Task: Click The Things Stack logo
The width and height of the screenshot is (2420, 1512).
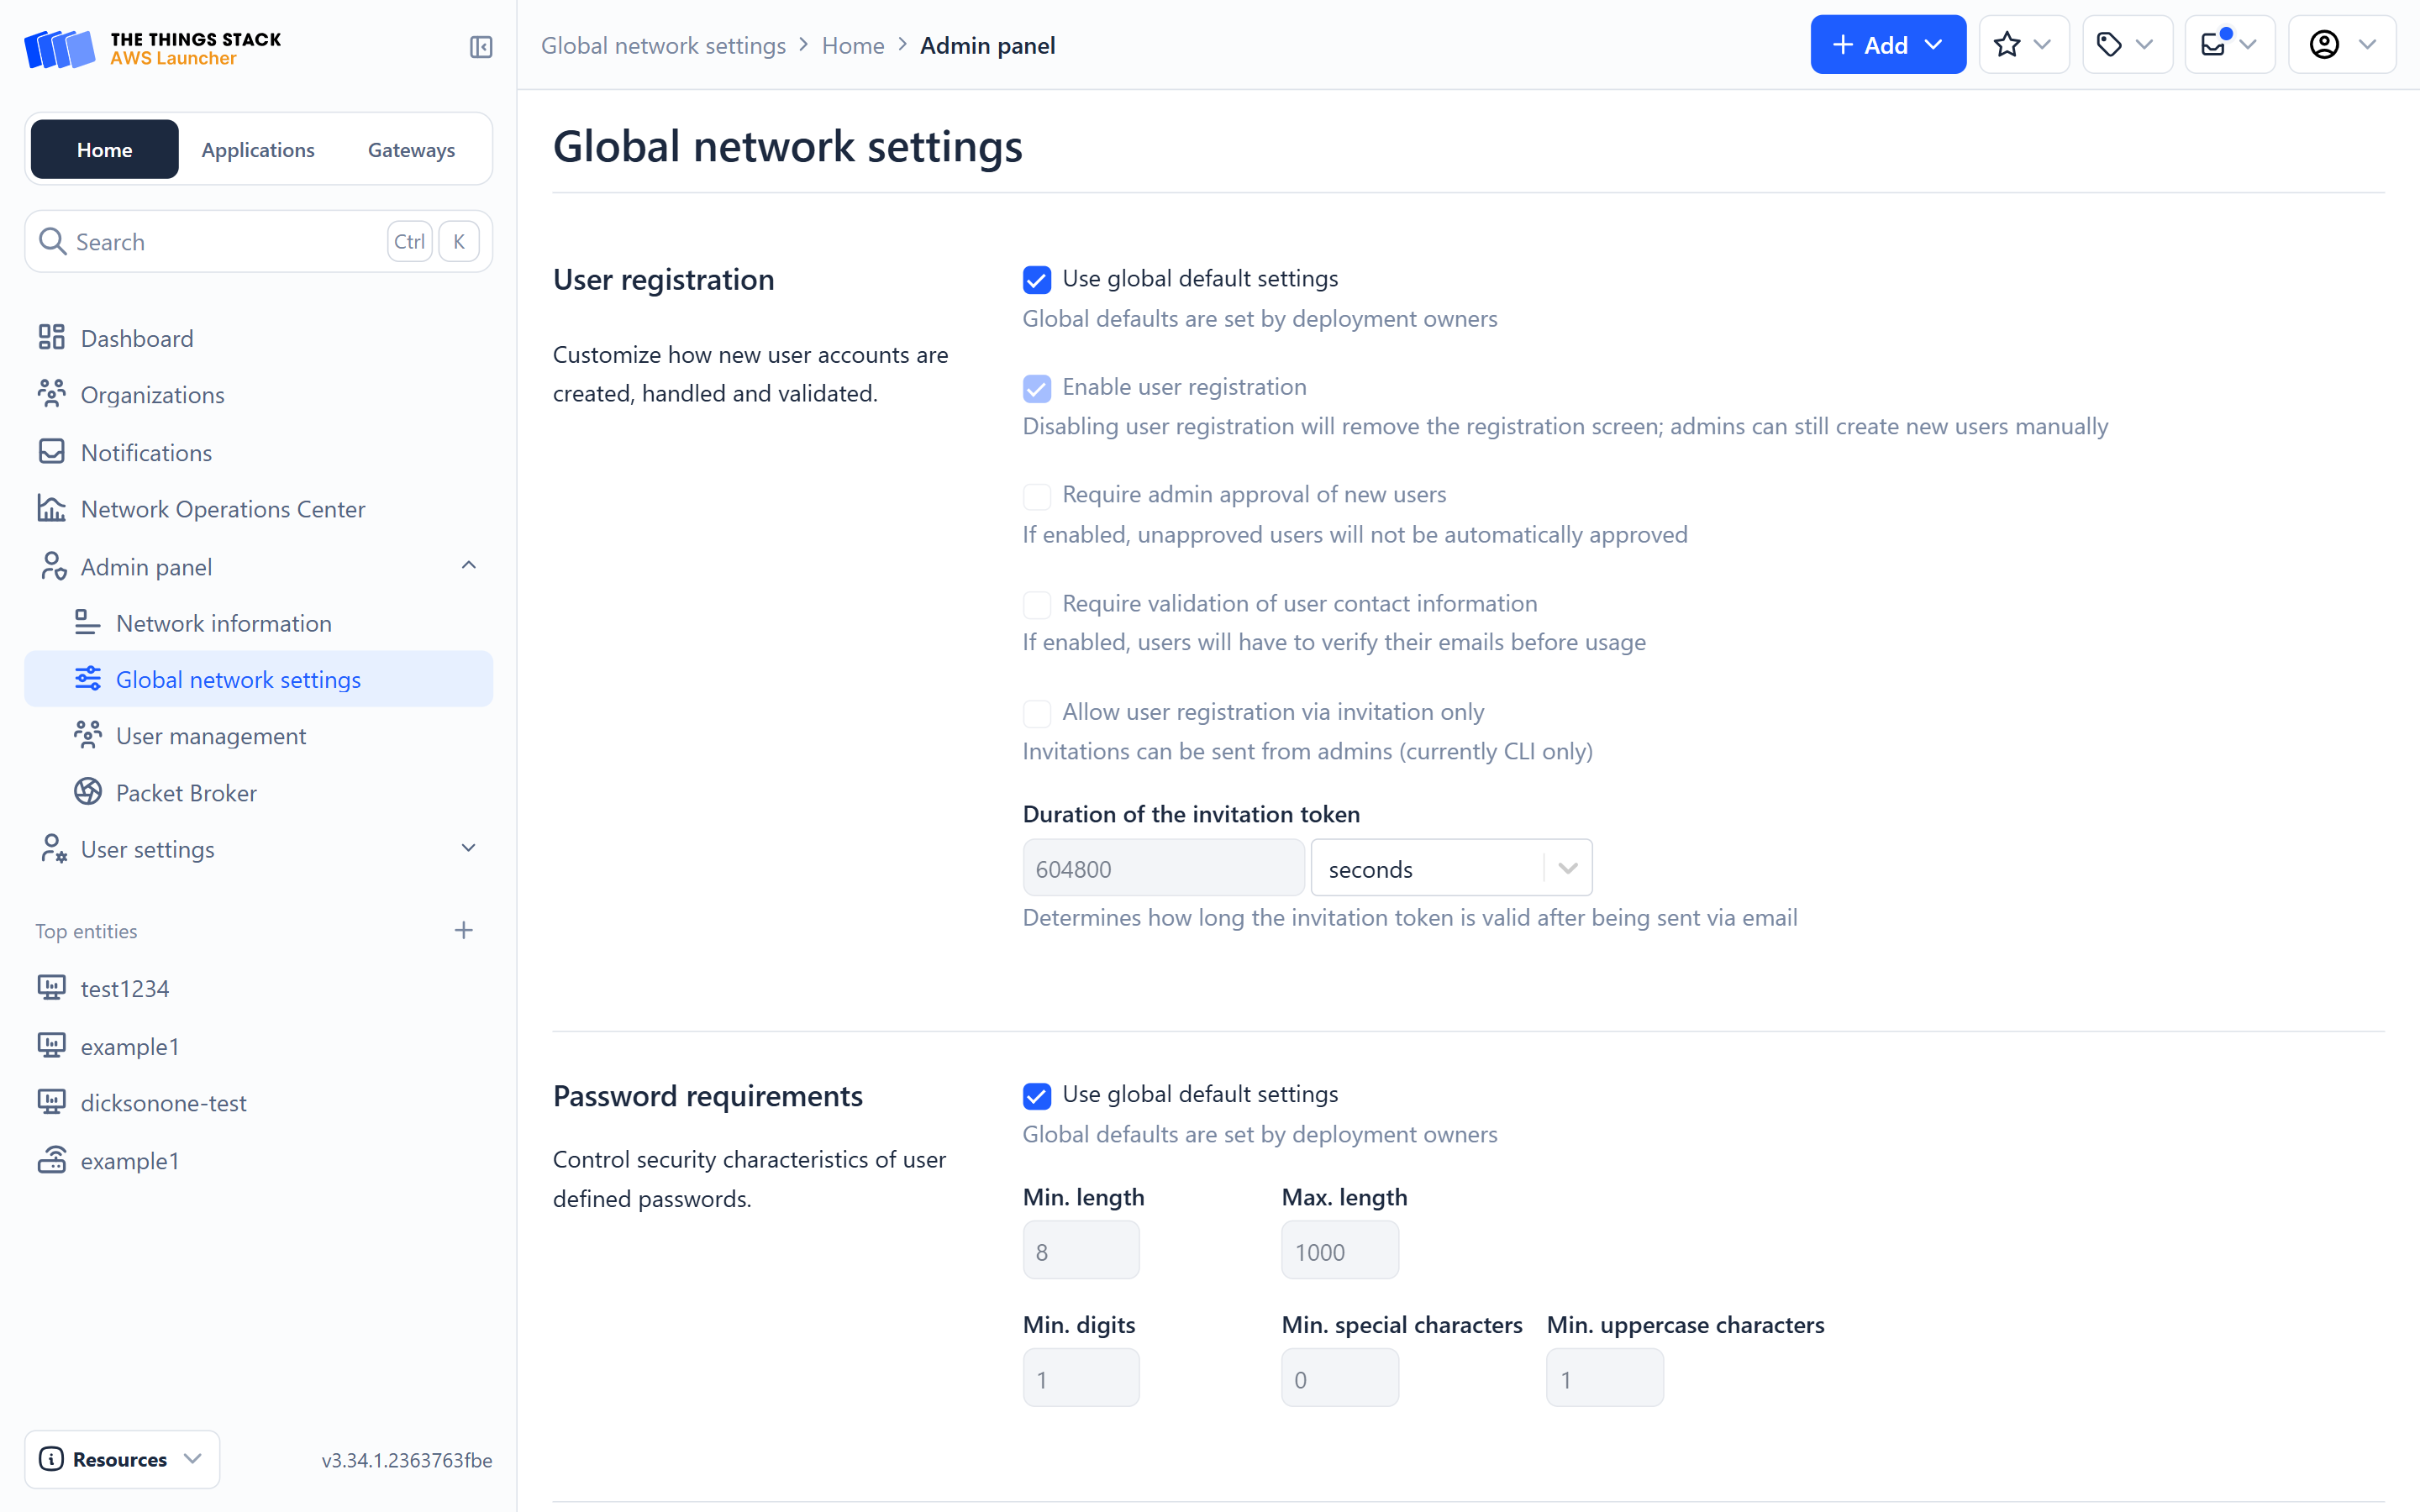Action: (x=153, y=48)
